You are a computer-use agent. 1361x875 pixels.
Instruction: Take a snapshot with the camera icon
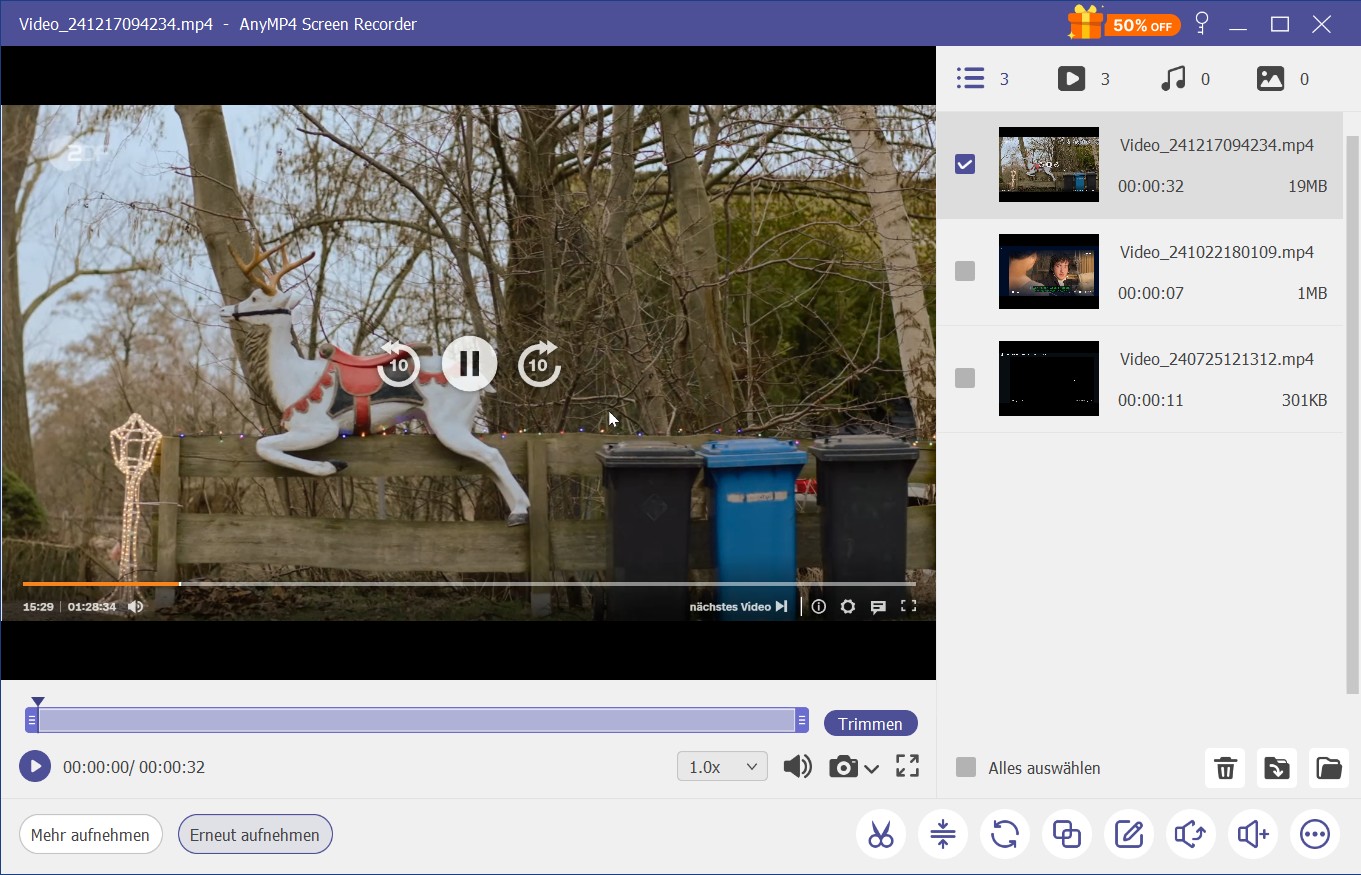[x=843, y=767]
